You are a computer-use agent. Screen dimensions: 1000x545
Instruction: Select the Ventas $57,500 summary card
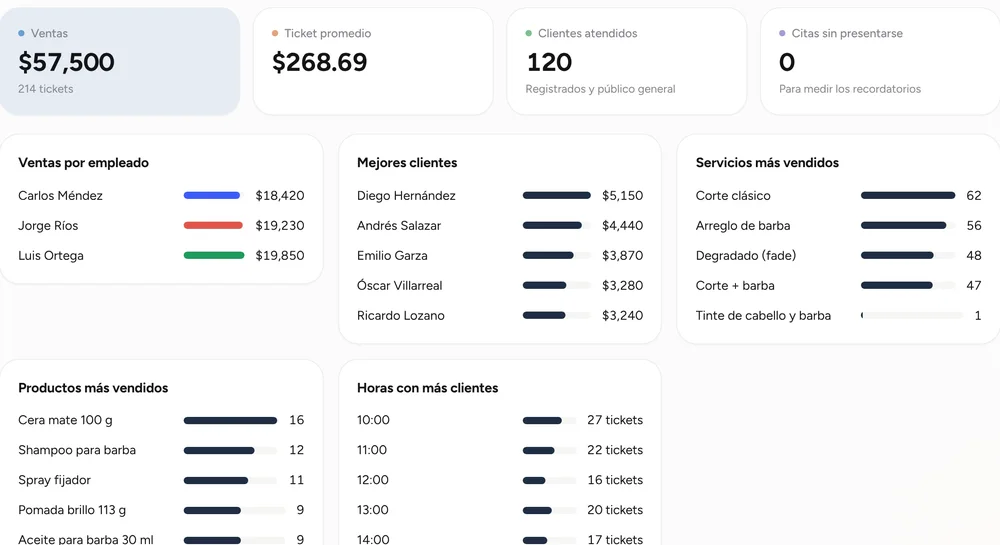tap(119, 61)
